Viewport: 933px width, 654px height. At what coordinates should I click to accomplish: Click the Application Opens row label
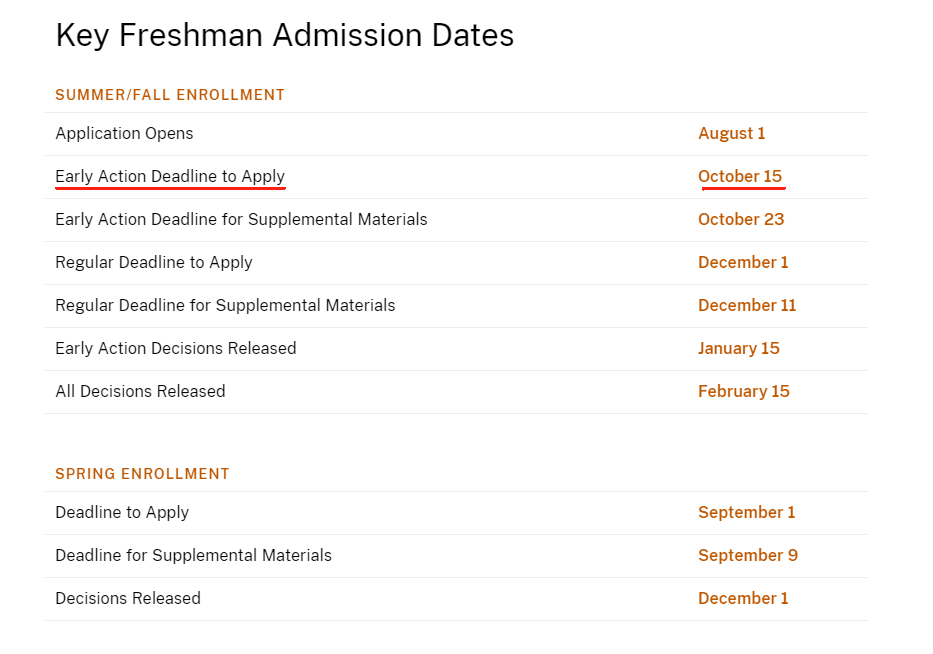pyautogui.click(x=124, y=134)
